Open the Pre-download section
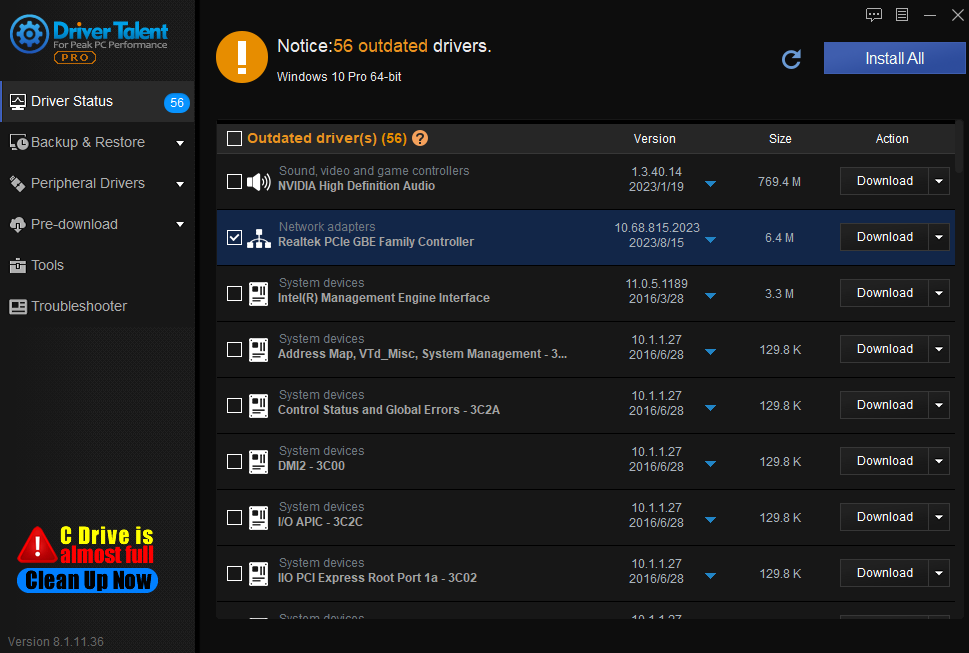 point(98,224)
